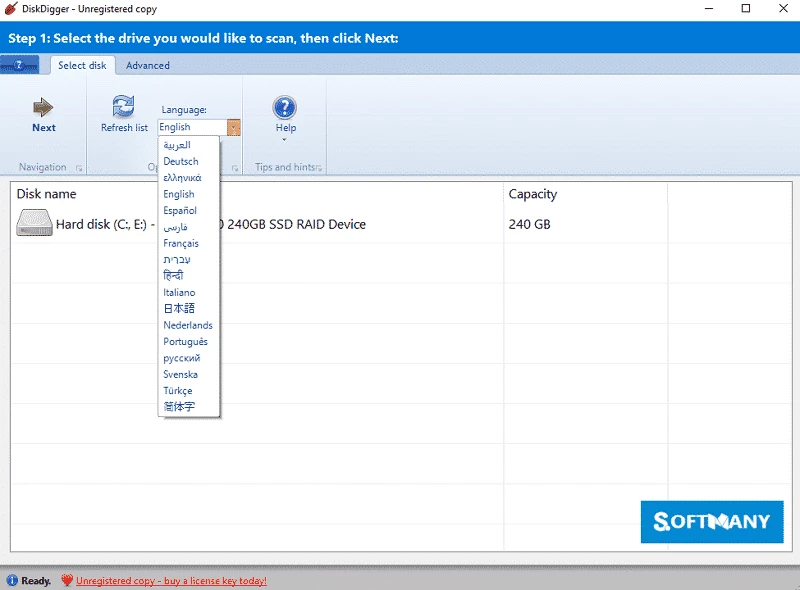Sort by the Capacity column header

533,194
